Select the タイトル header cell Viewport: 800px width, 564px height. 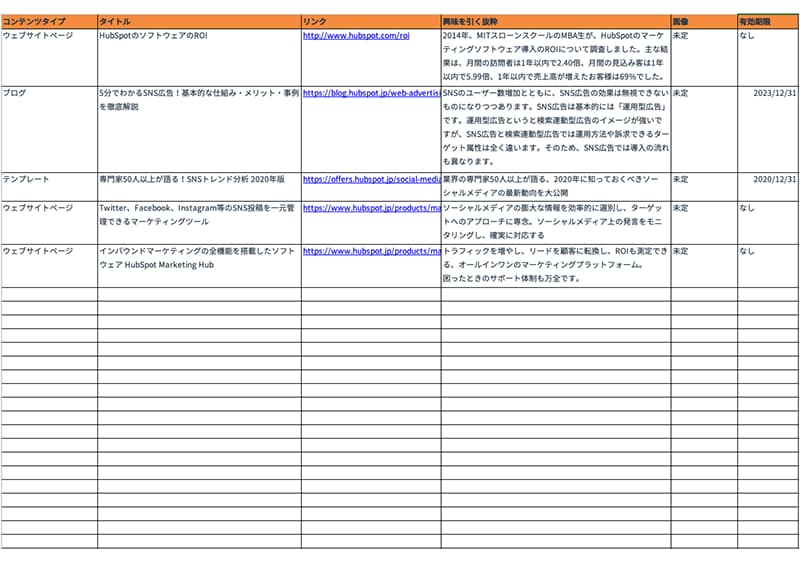tap(199, 21)
